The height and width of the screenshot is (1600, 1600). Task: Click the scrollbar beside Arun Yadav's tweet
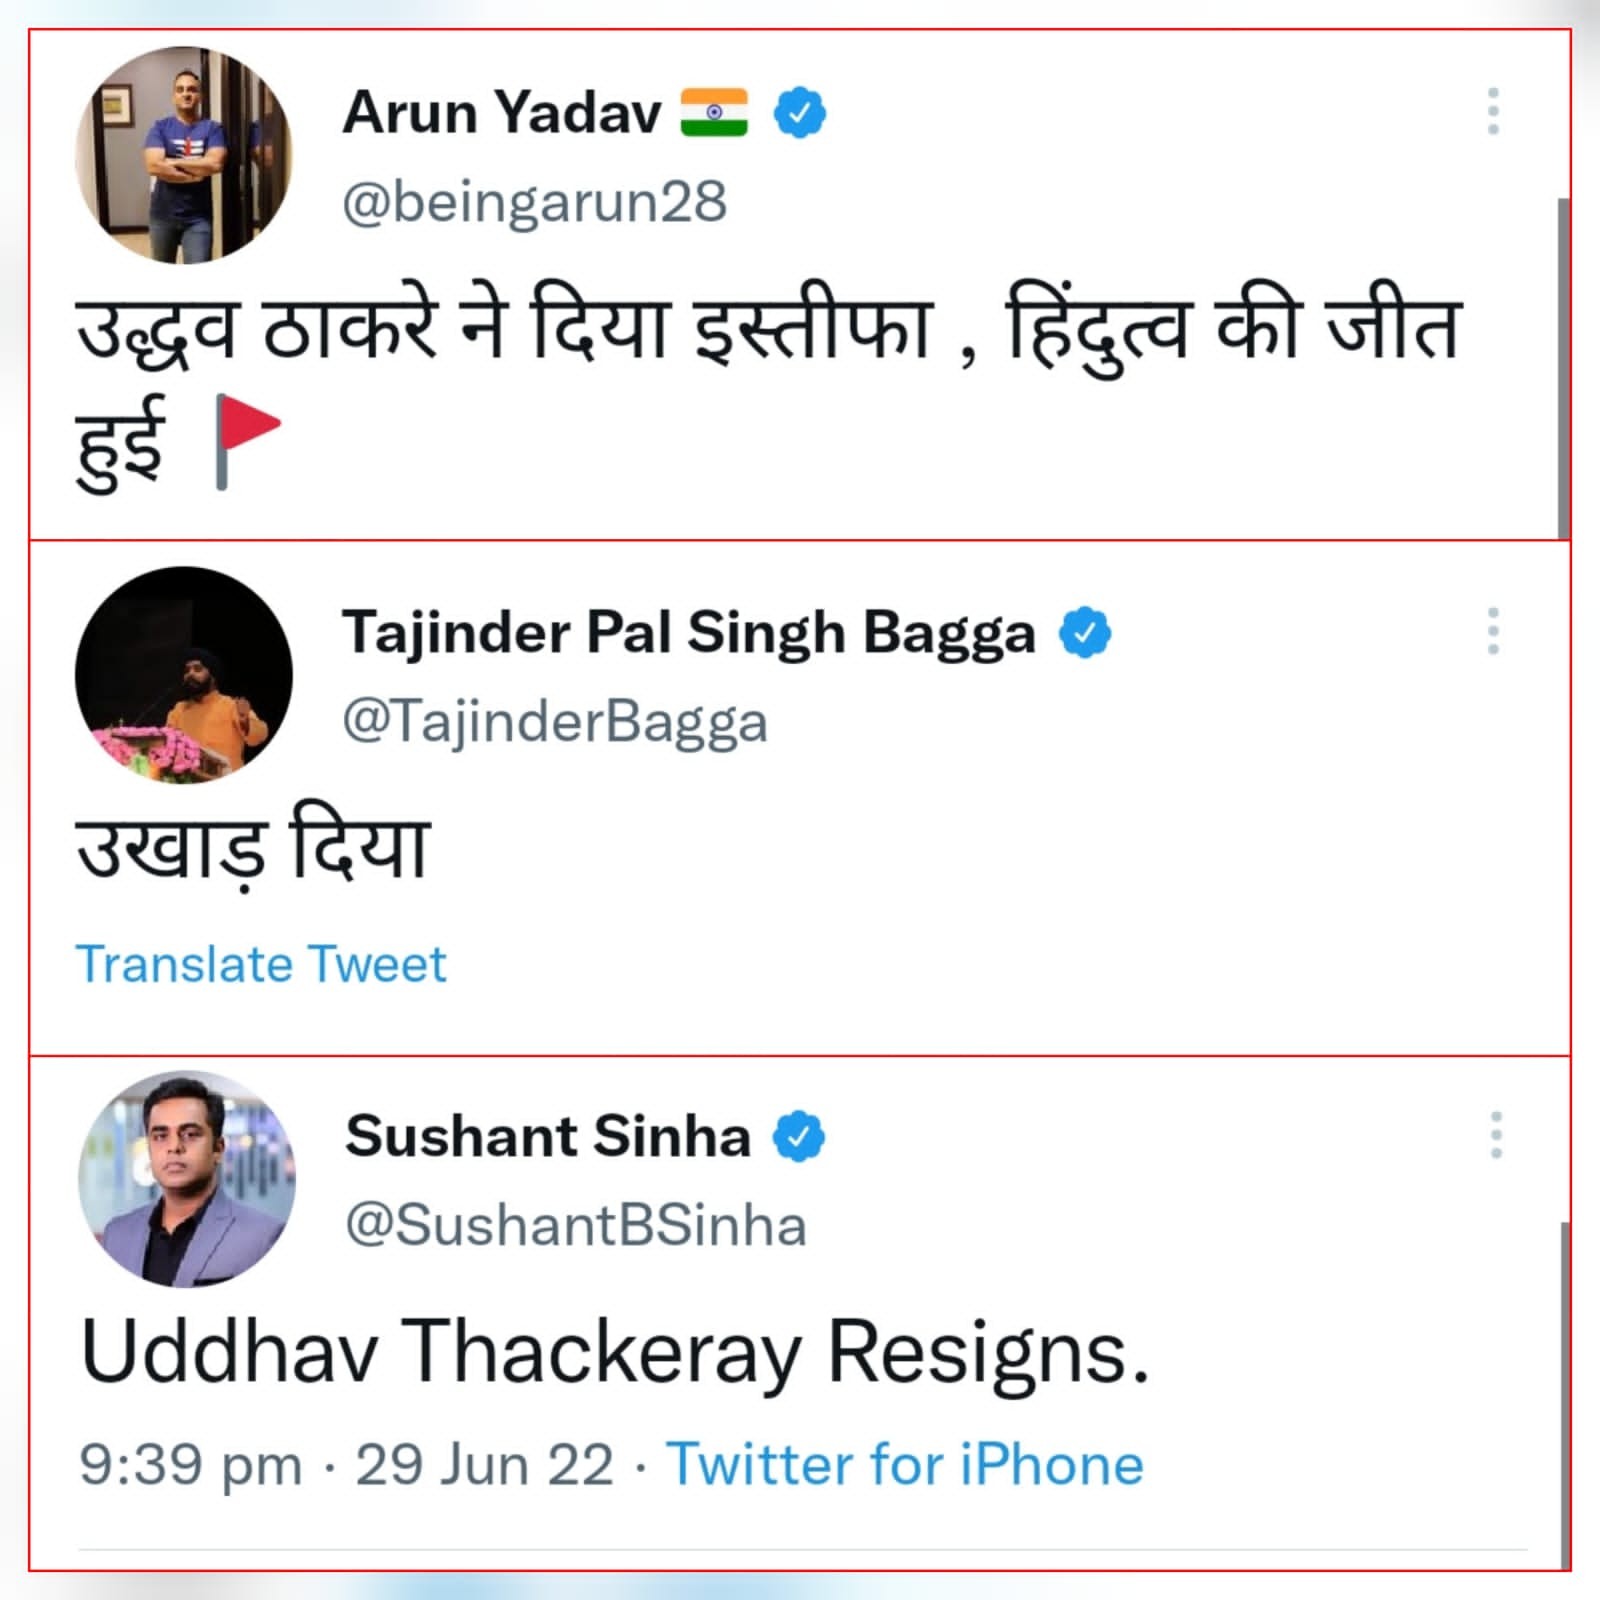[x=1563, y=368]
